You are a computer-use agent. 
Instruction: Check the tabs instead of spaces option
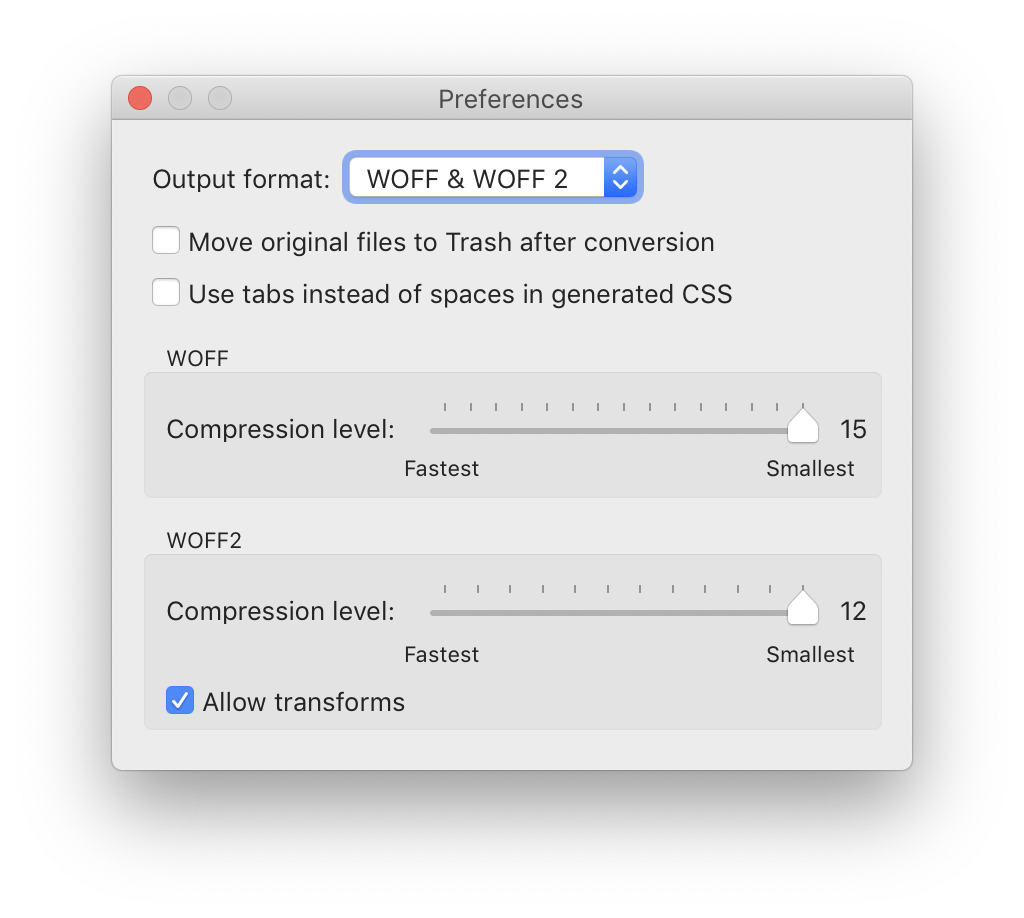166,292
